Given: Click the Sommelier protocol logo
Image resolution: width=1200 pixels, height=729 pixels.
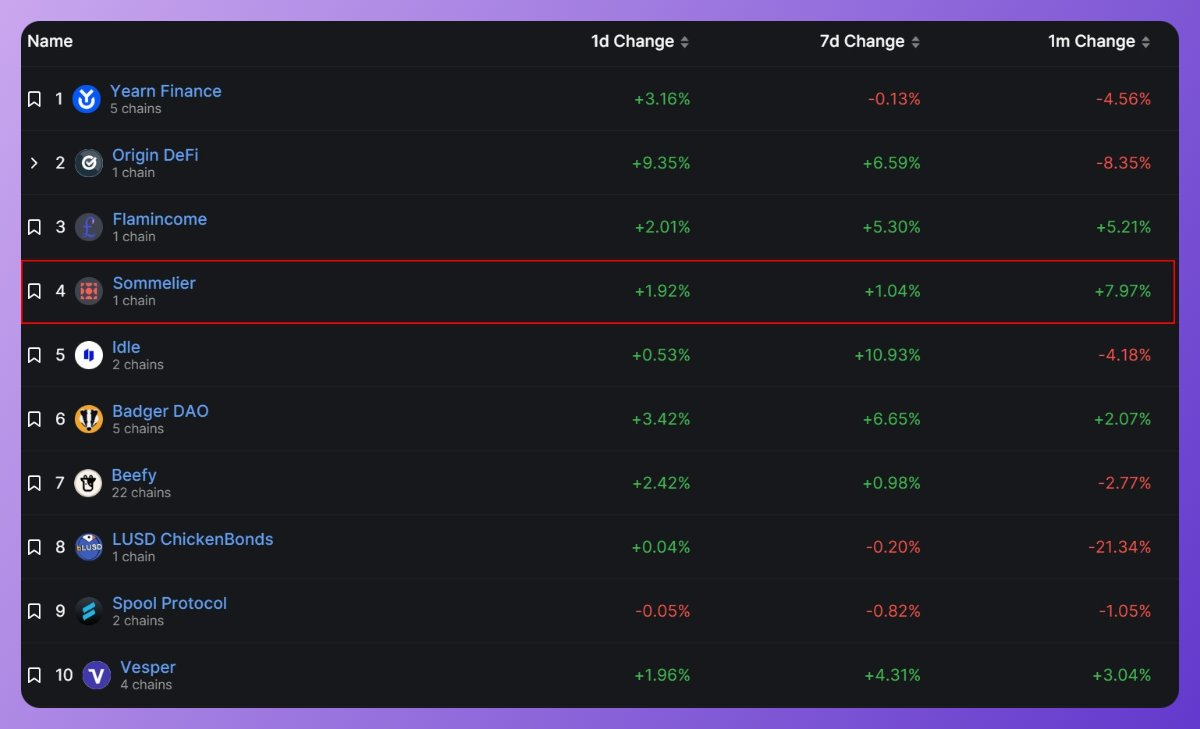Looking at the screenshot, I should (87, 291).
